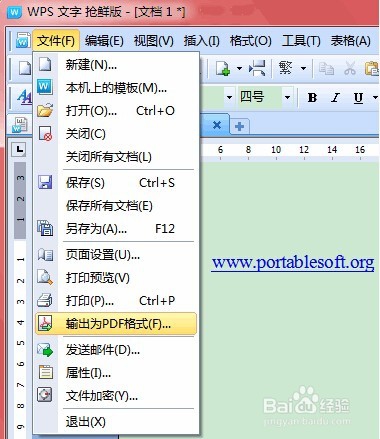The width and height of the screenshot is (380, 439).
Task: Click the new blank document toolbar icon
Action: pos(25,68)
